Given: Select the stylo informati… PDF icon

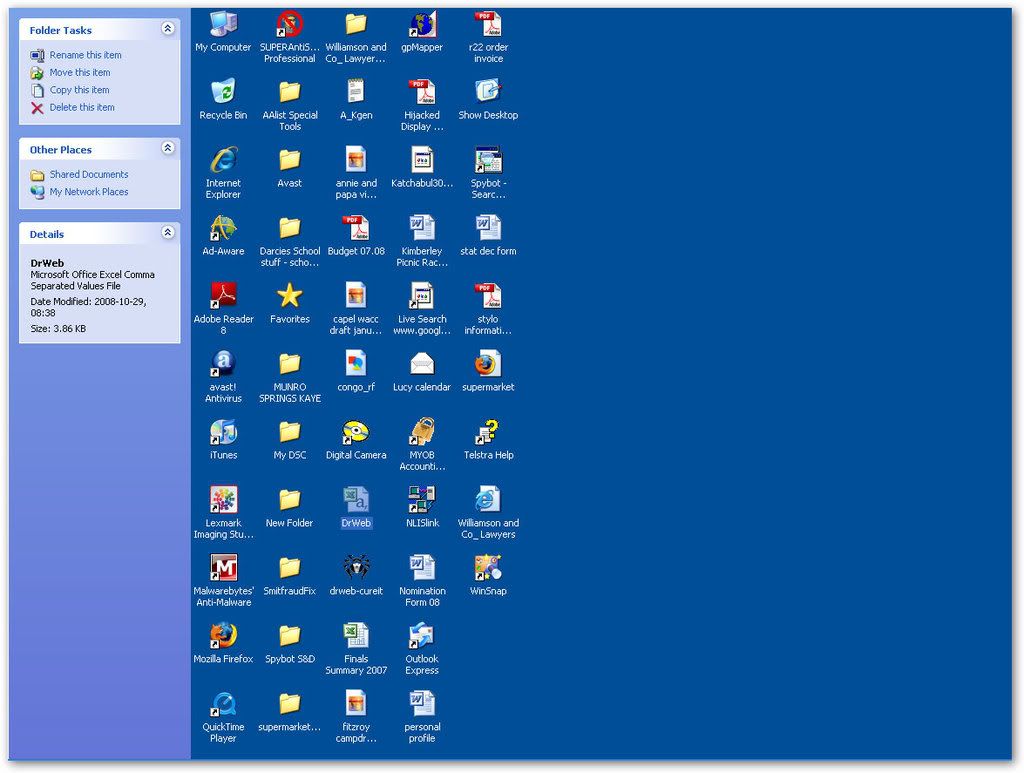Looking at the screenshot, I should point(488,296).
